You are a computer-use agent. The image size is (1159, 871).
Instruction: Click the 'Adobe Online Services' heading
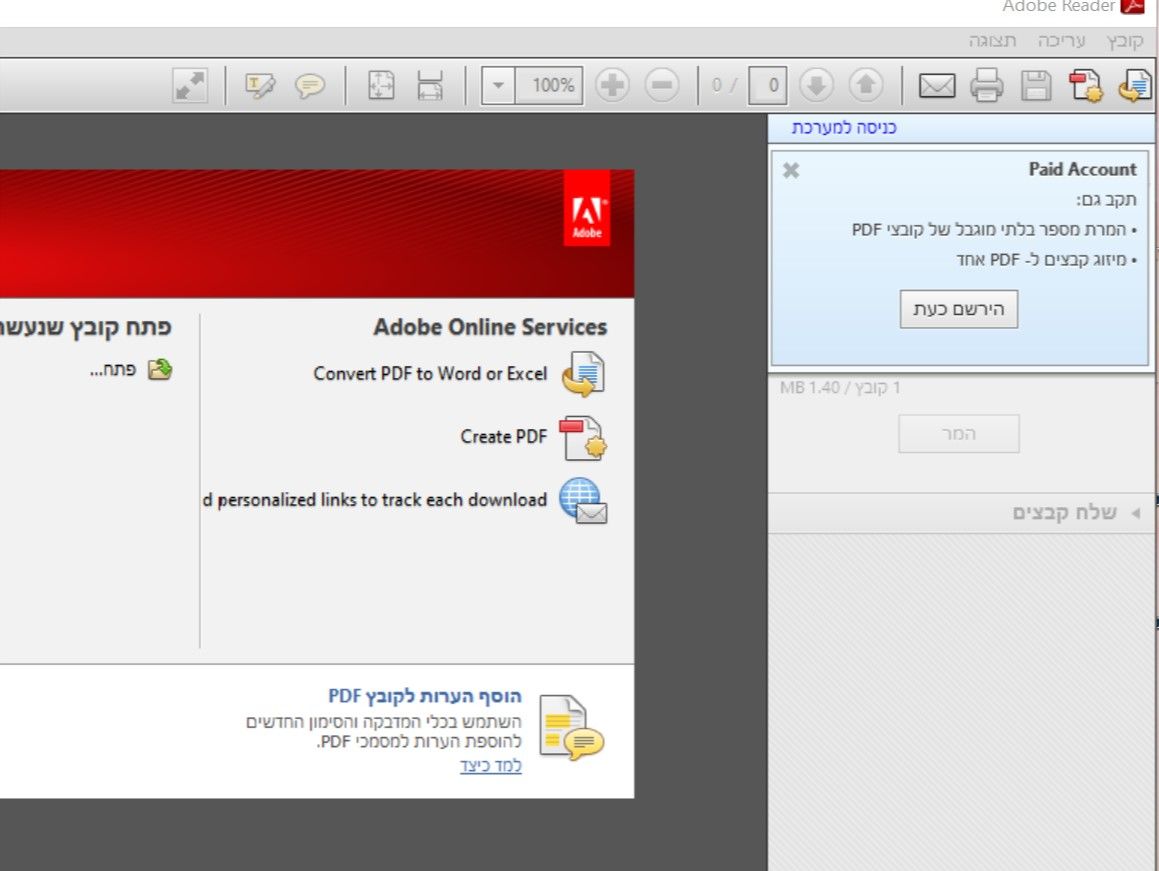[x=490, y=327]
